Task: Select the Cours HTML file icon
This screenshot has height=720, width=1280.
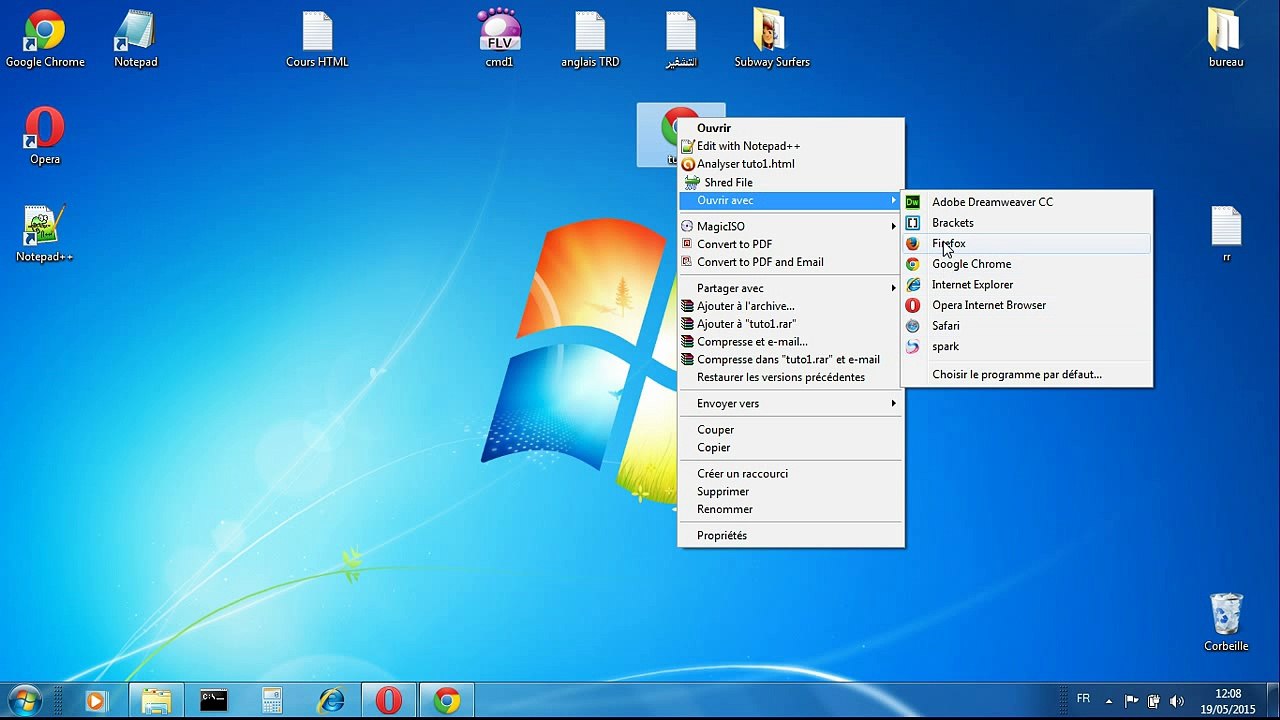Action: coord(317,40)
